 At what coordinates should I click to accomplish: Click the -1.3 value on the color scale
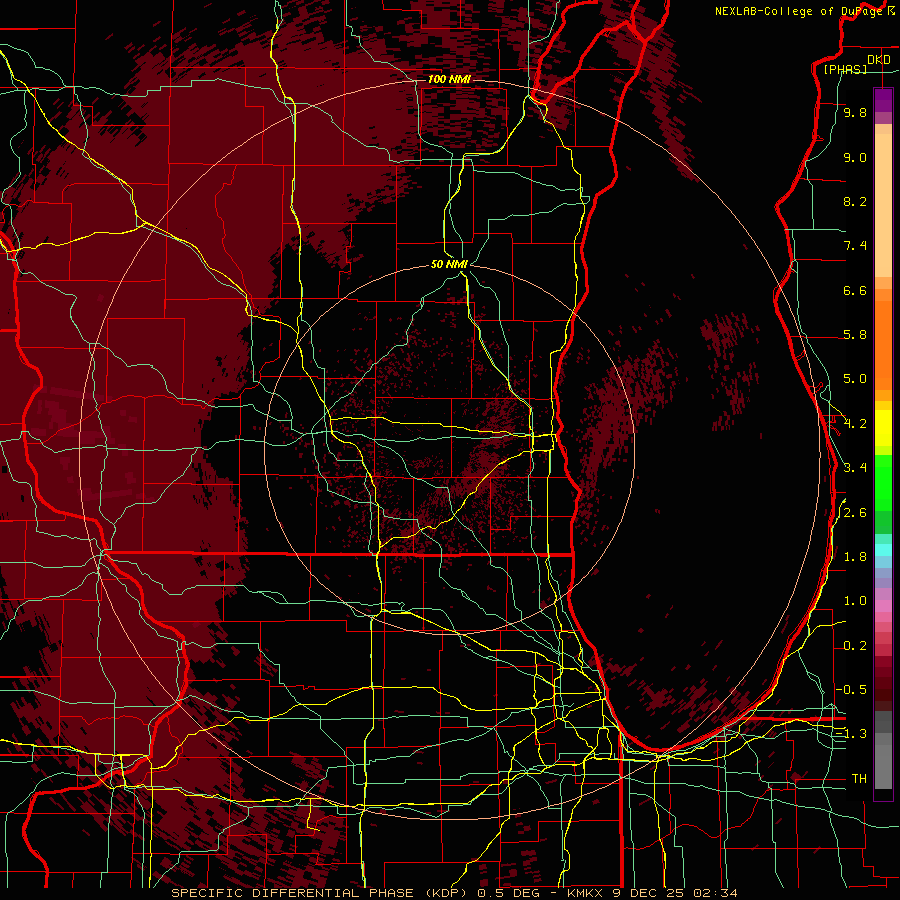[851, 734]
